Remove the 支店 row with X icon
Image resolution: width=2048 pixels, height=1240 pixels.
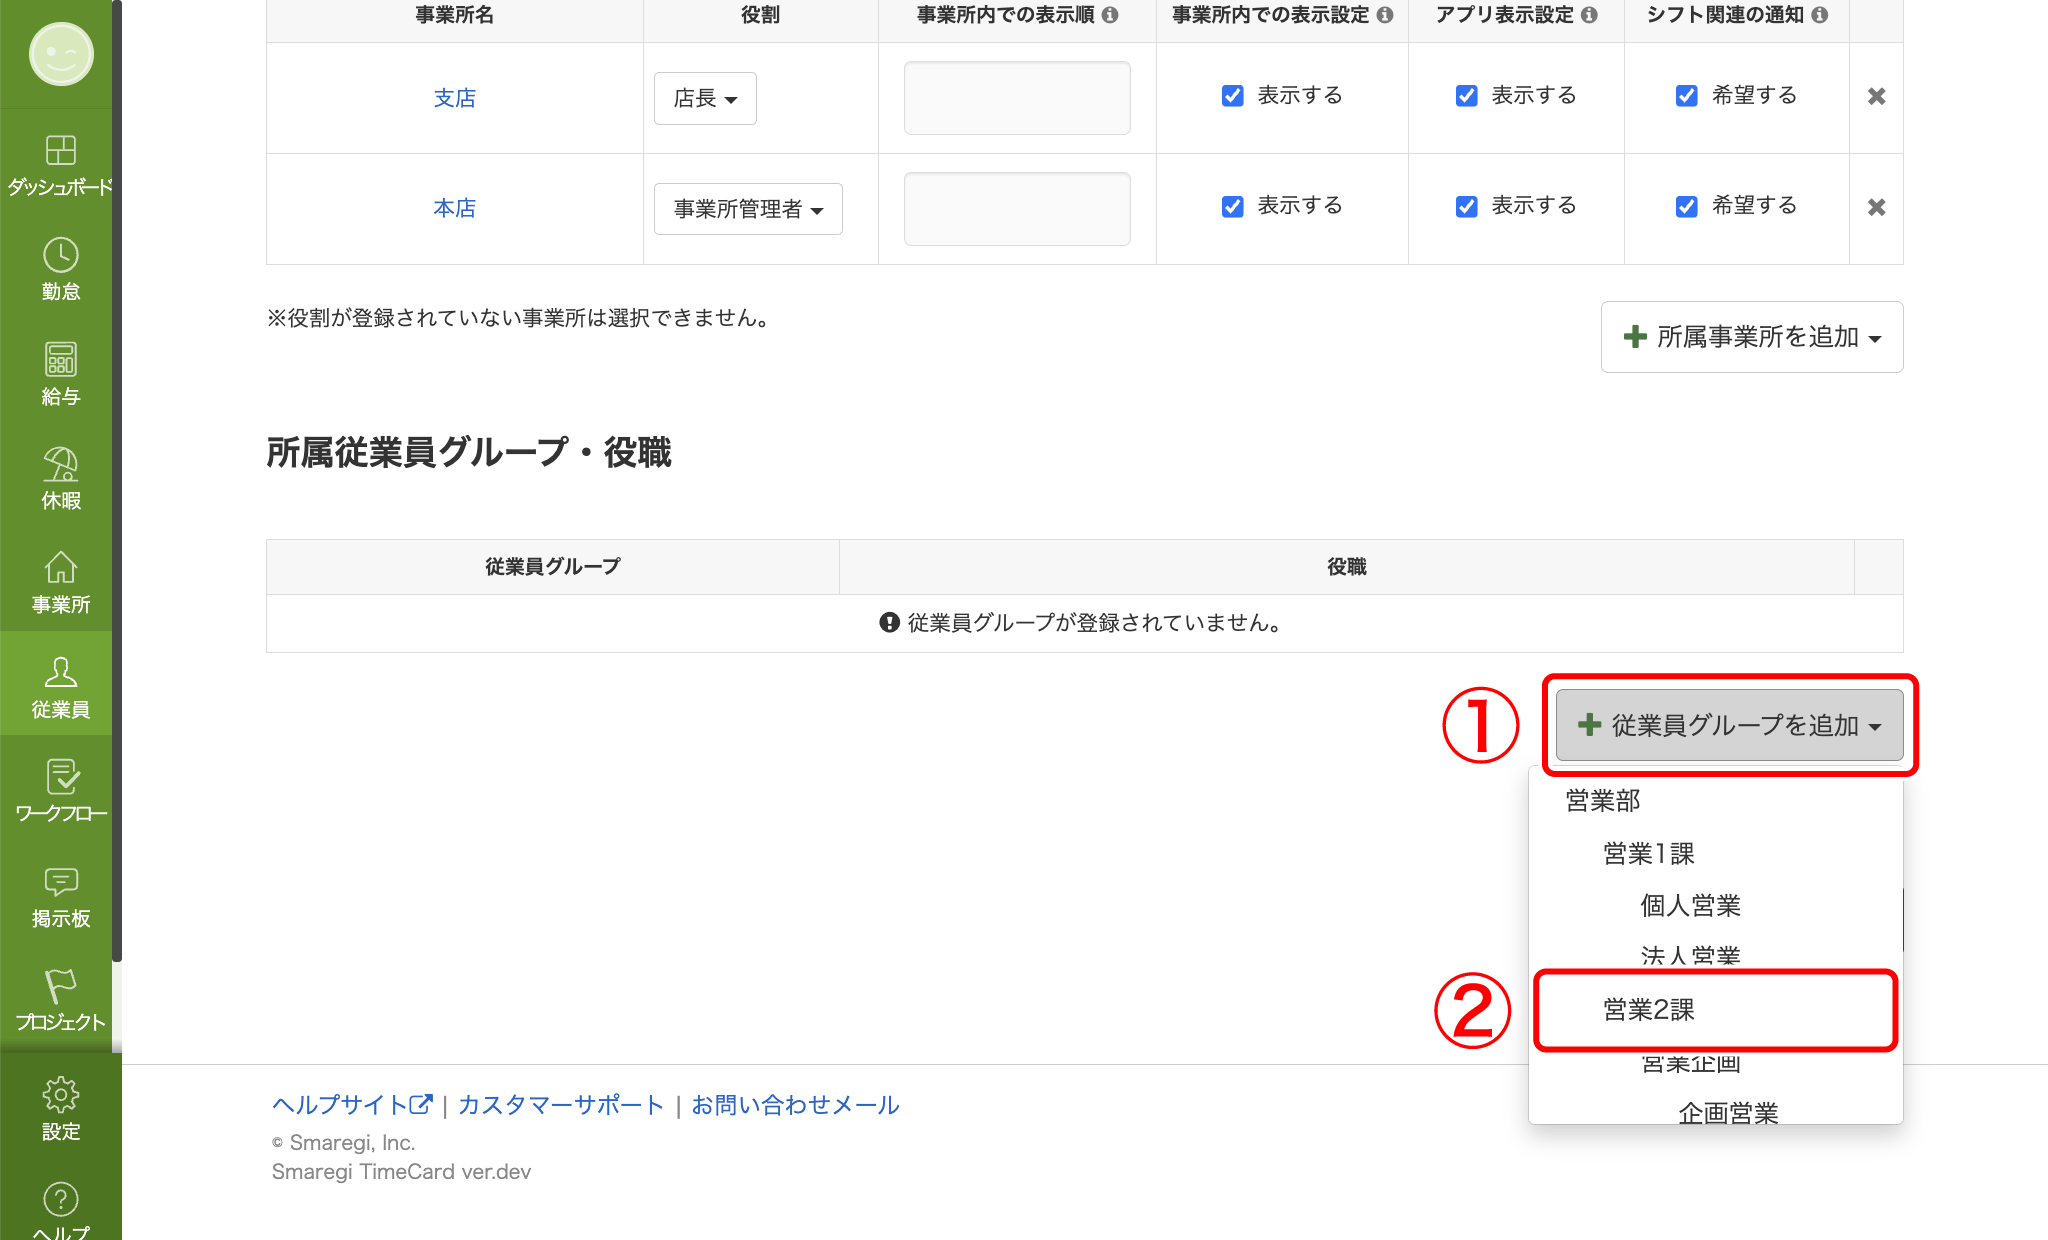click(x=1877, y=96)
